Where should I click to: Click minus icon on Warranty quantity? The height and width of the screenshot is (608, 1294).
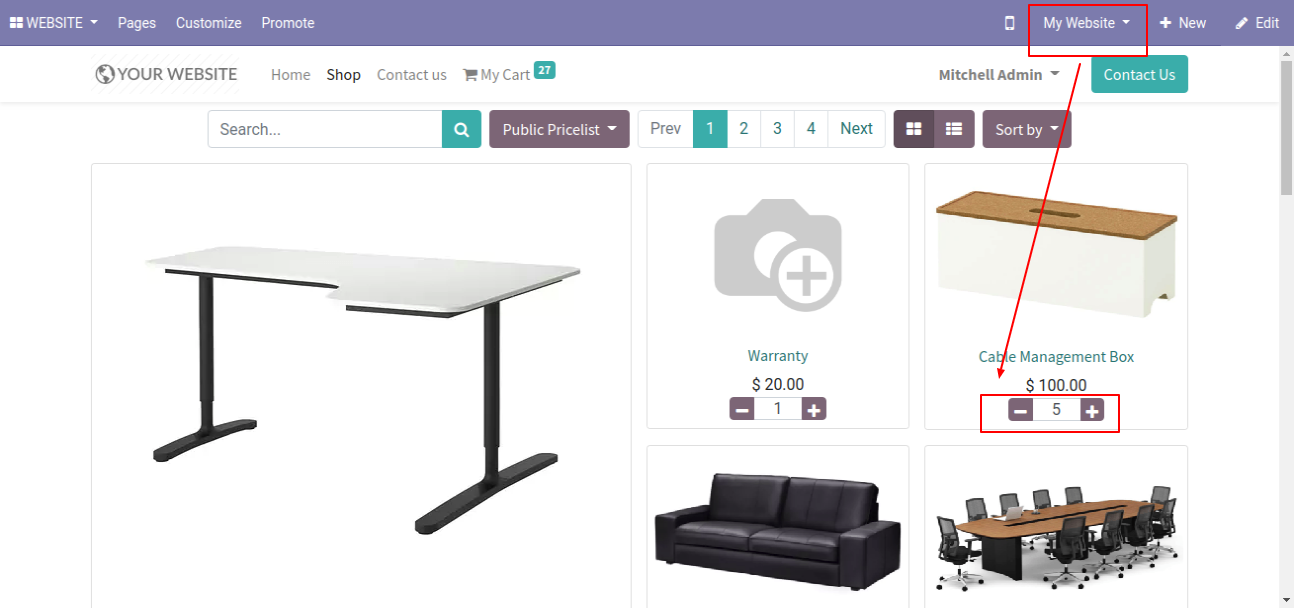[x=742, y=409]
